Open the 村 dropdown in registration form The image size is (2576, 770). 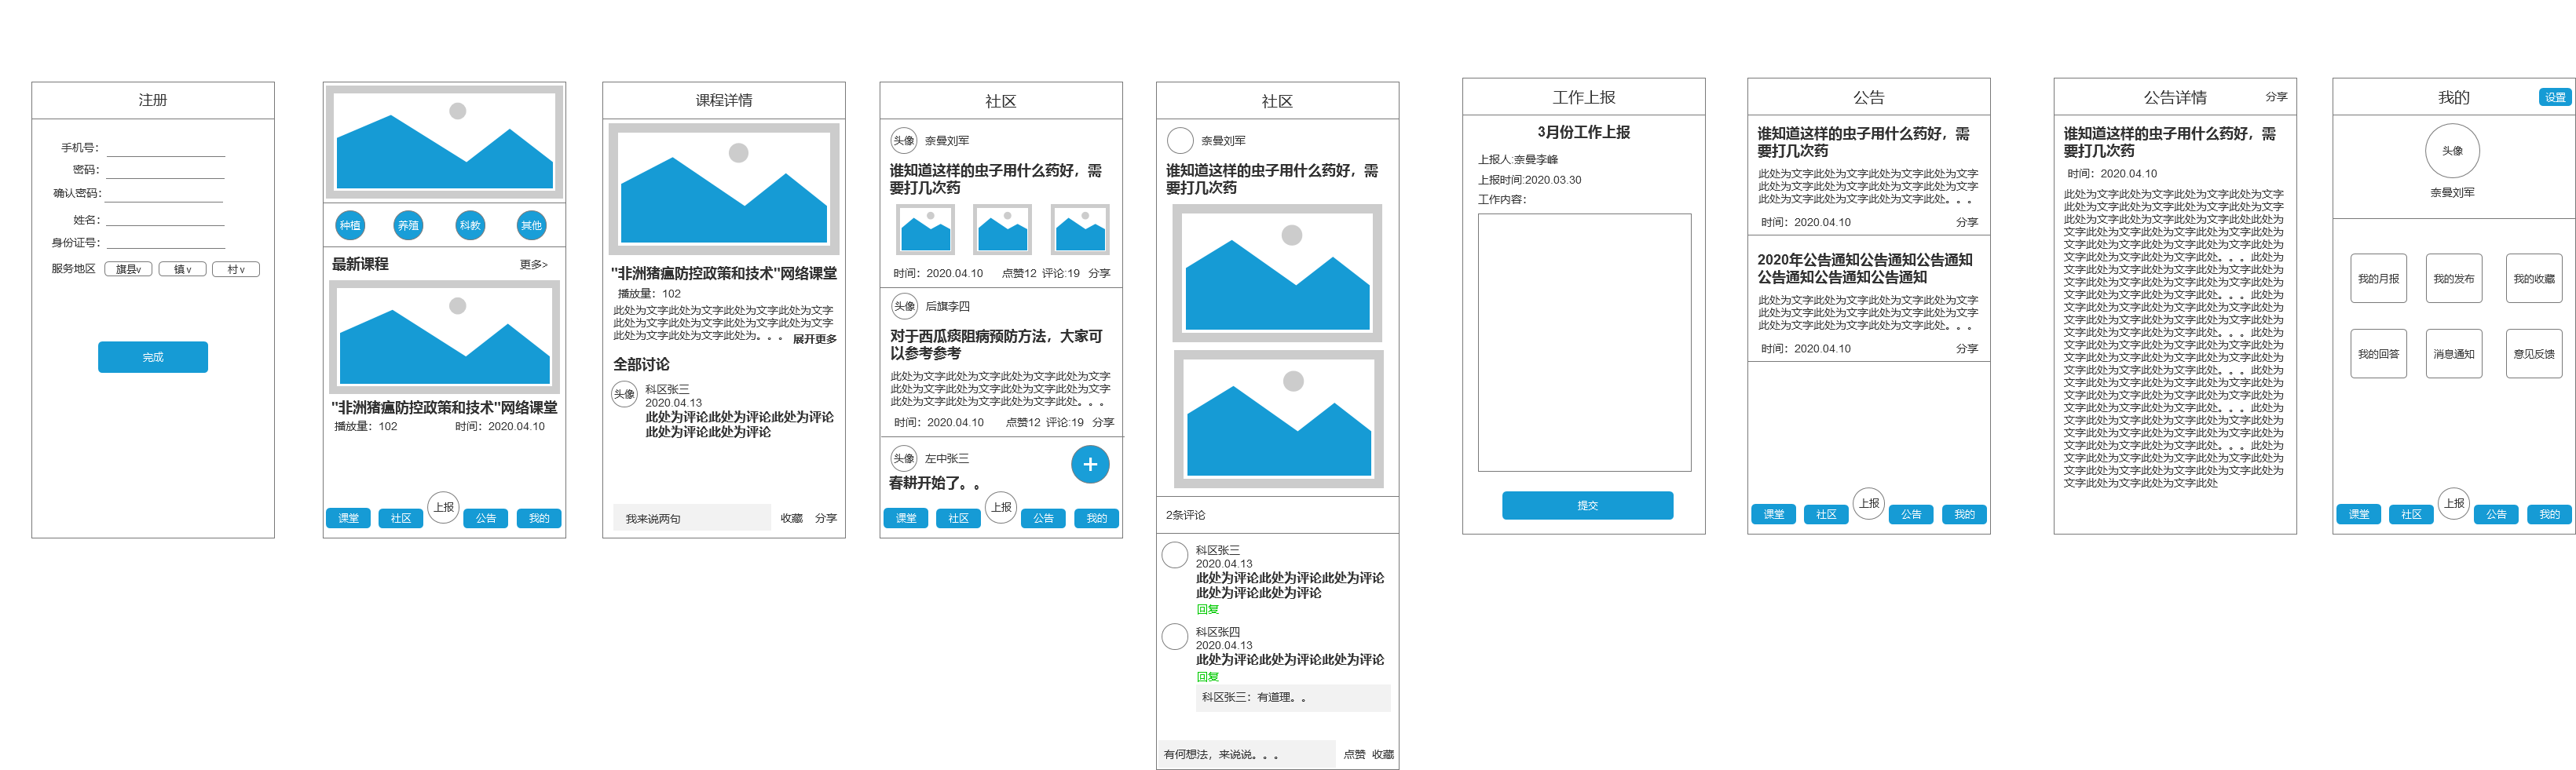point(236,269)
